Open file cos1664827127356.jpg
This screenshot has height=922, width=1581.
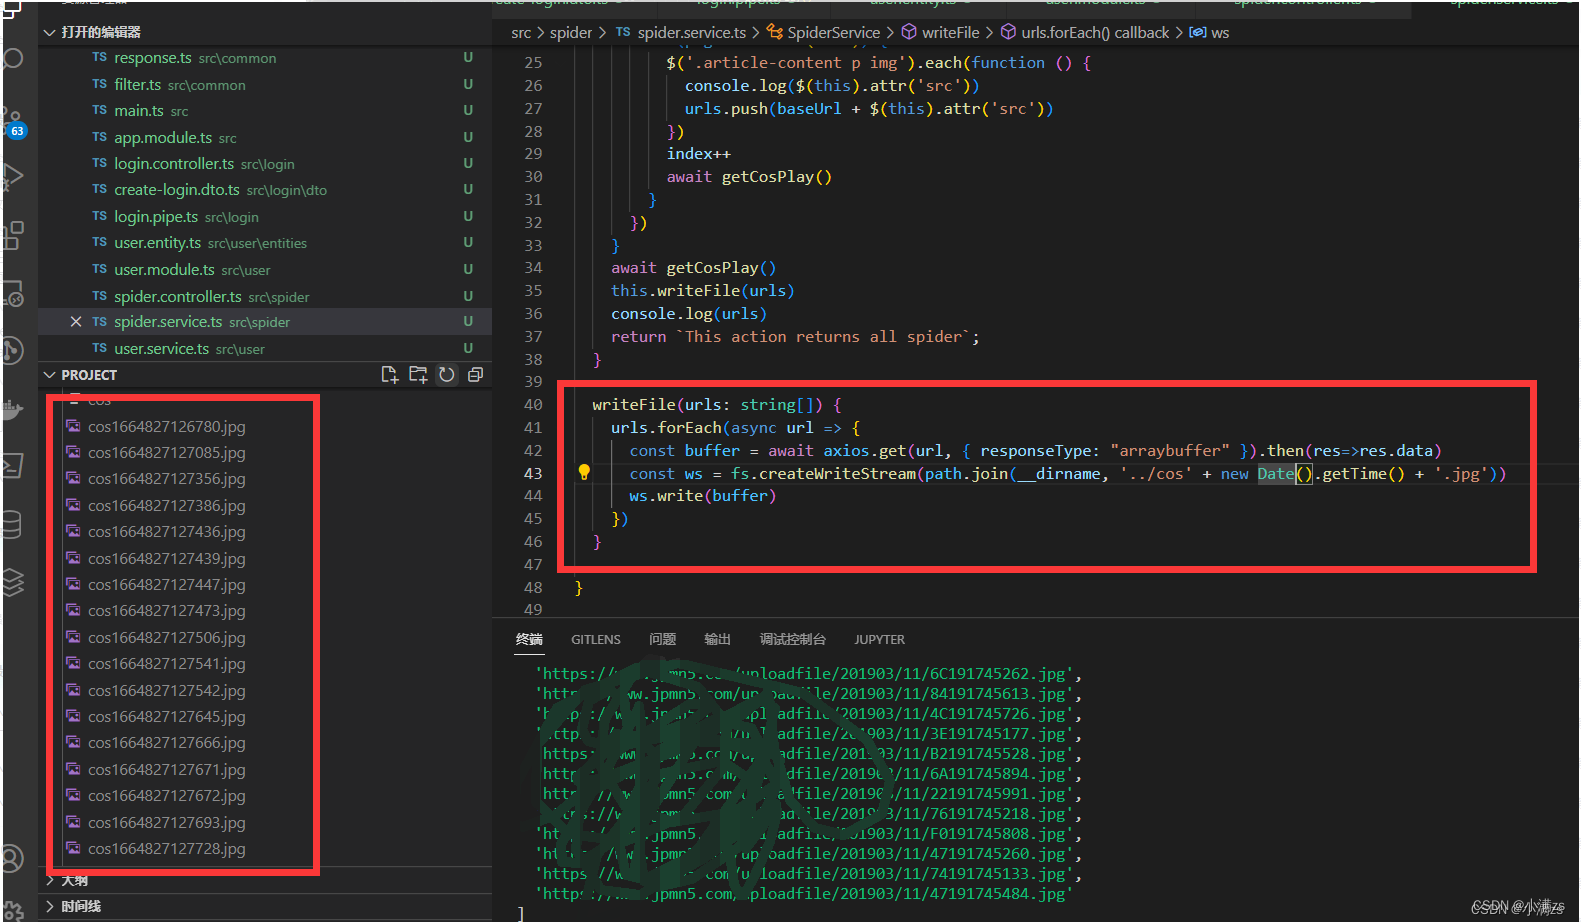tap(166, 478)
